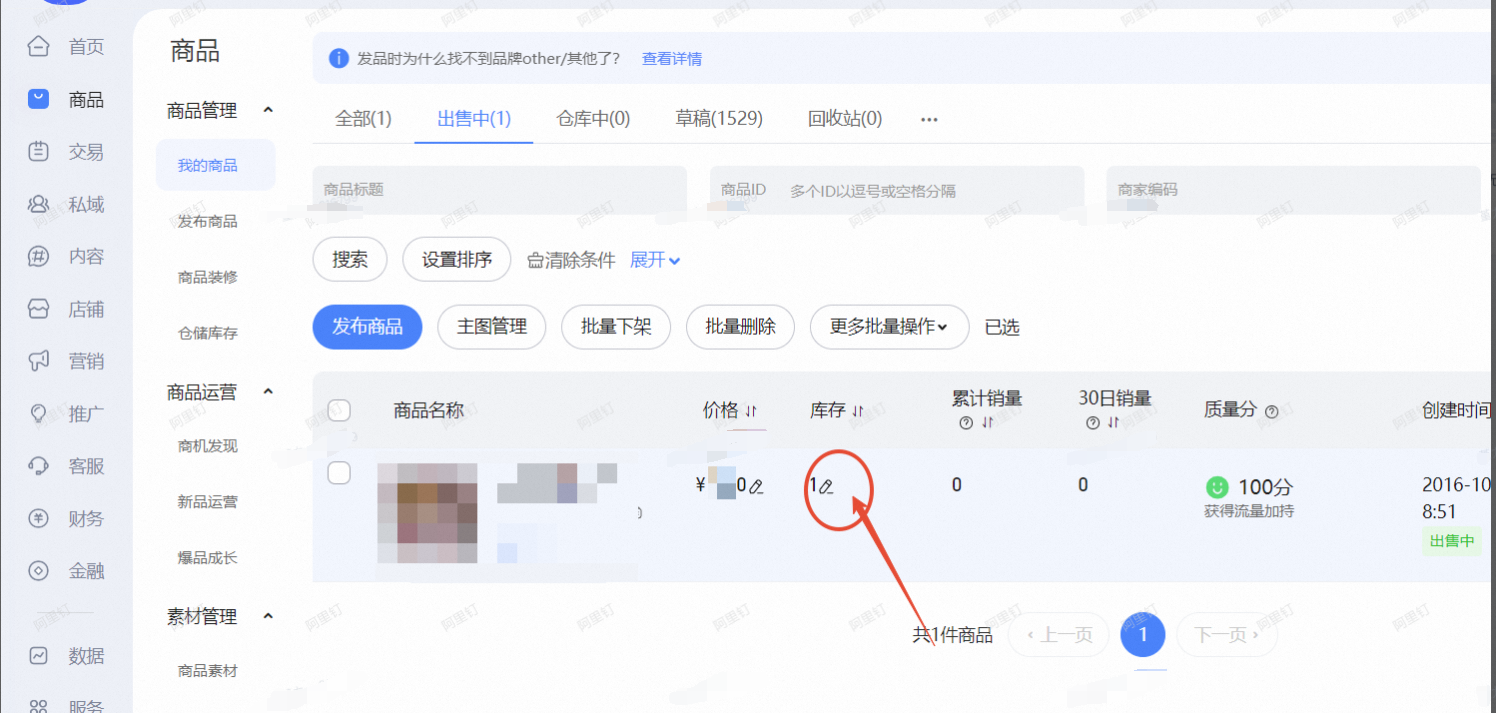This screenshot has width=1496, height=713.
Task: Open the 数据 chart icon in sidebar
Action: click(x=38, y=656)
